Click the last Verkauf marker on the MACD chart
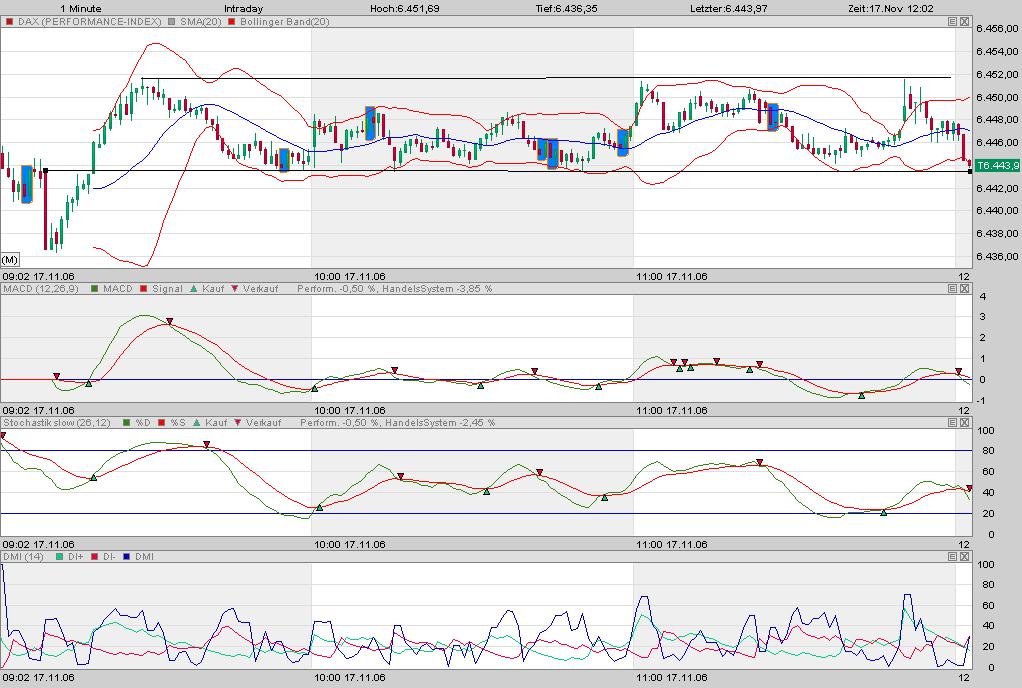This screenshot has width=1022, height=688. pyautogui.click(x=959, y=371)
